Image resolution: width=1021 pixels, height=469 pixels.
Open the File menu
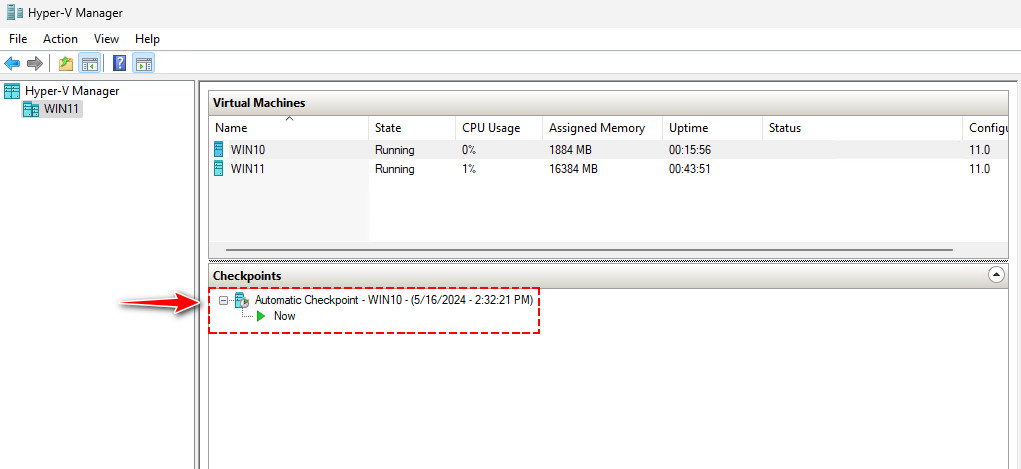18,38
